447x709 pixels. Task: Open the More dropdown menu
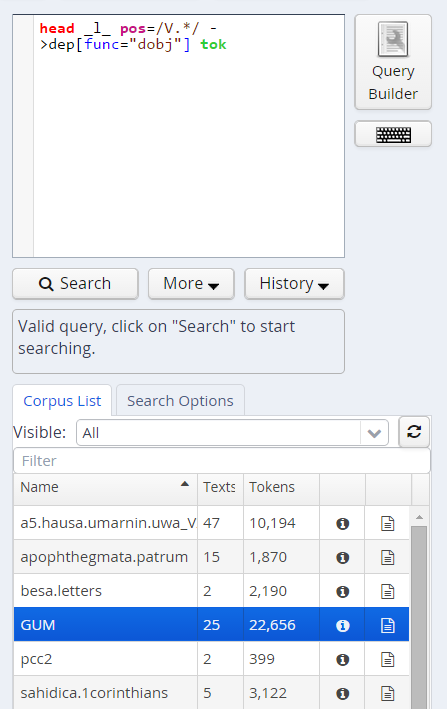tap(191, 284)
